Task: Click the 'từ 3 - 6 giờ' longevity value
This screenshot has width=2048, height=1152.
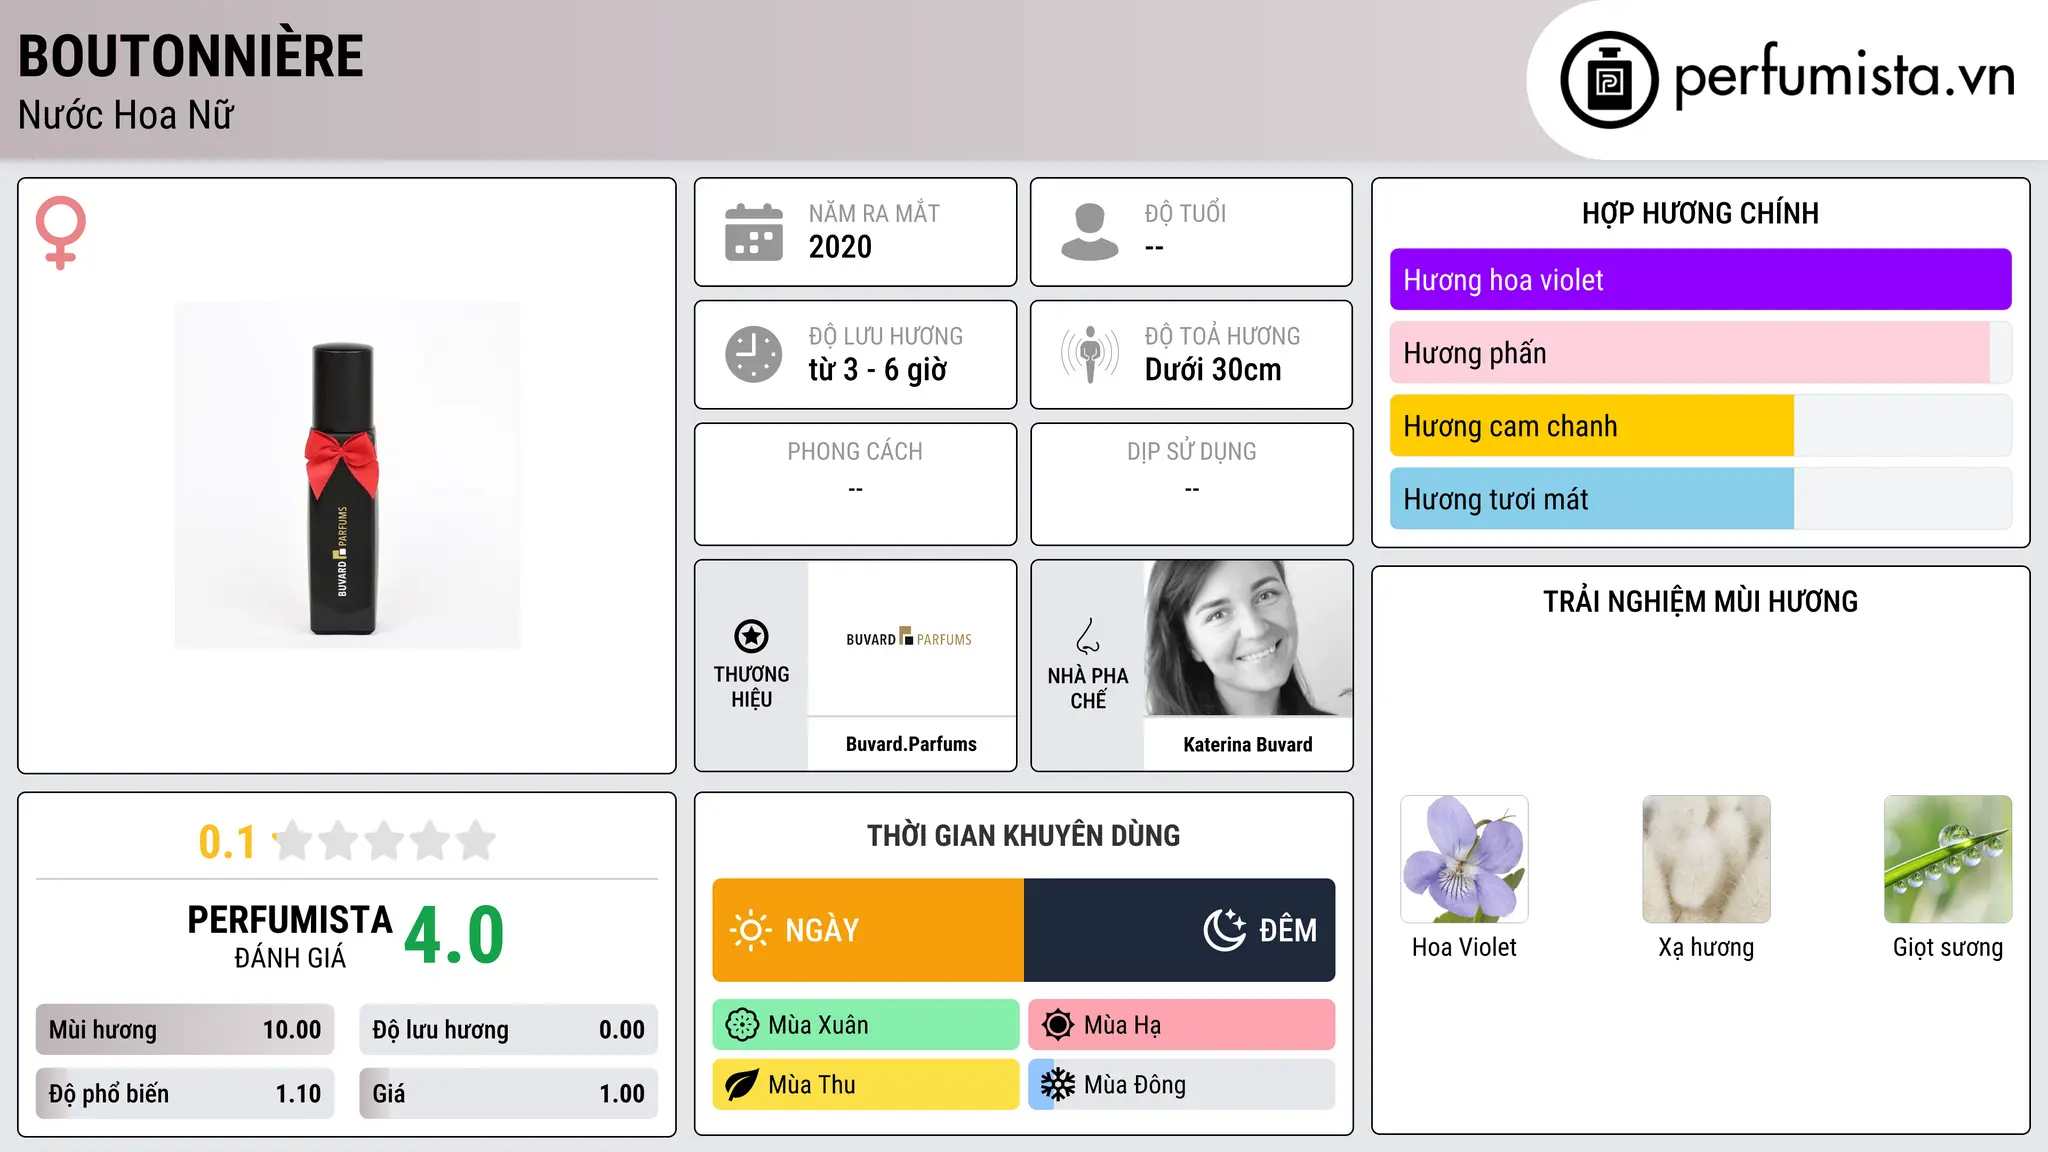Action: click(878, 370)
